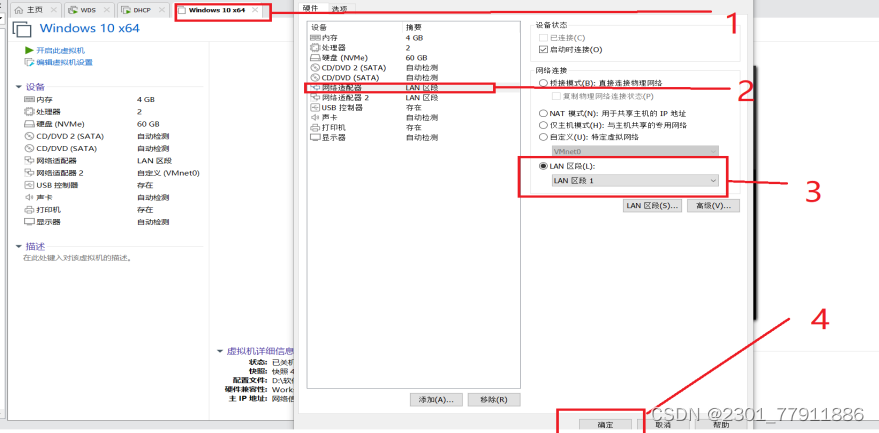Click the 高级(V)... button

point(714,206)
